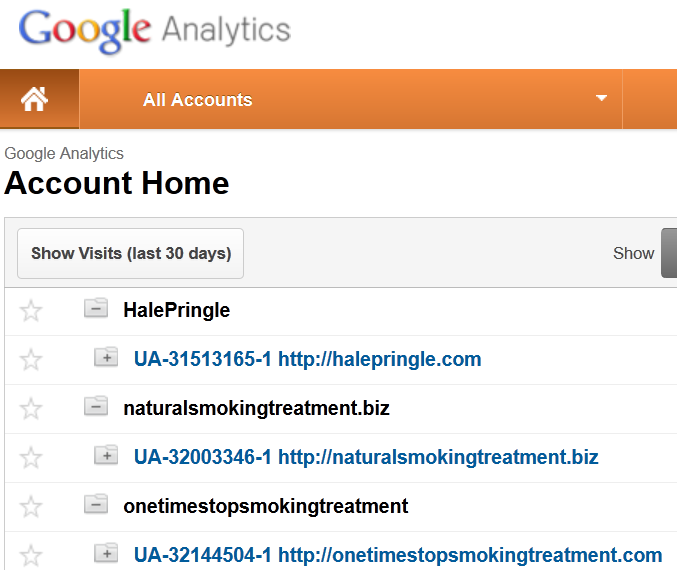Expand the UA-32003346-1 property folder
The height and width of the screenshot is (570, 677).
coord(106,455)
